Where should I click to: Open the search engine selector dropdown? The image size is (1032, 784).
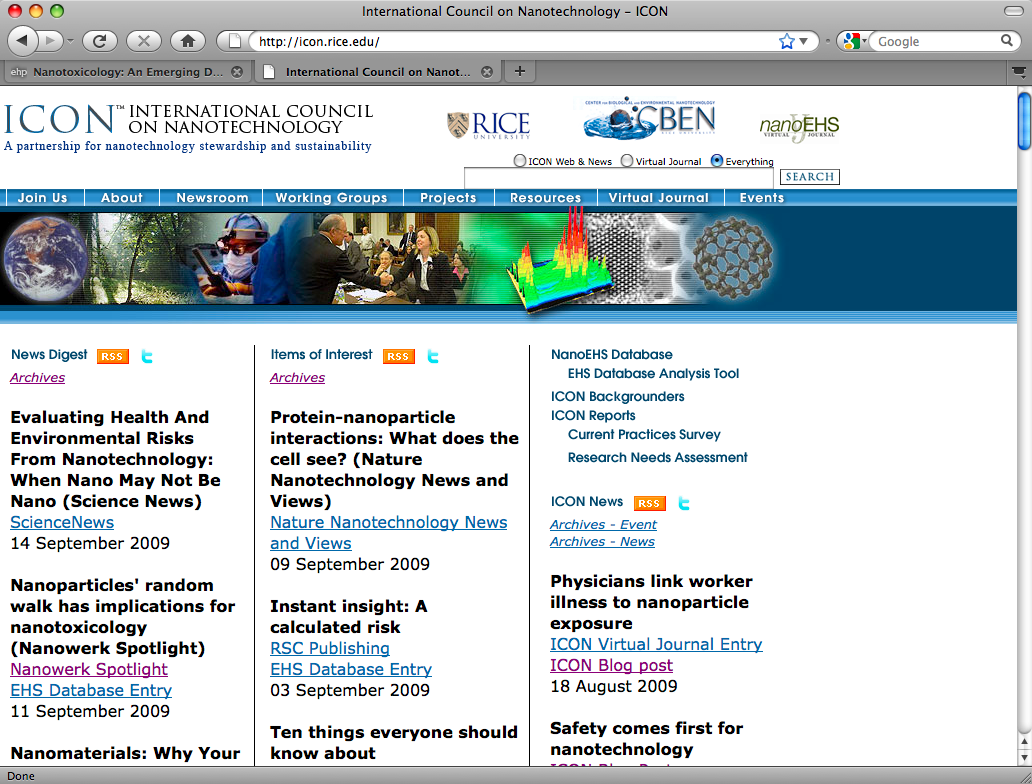(854, 41)
